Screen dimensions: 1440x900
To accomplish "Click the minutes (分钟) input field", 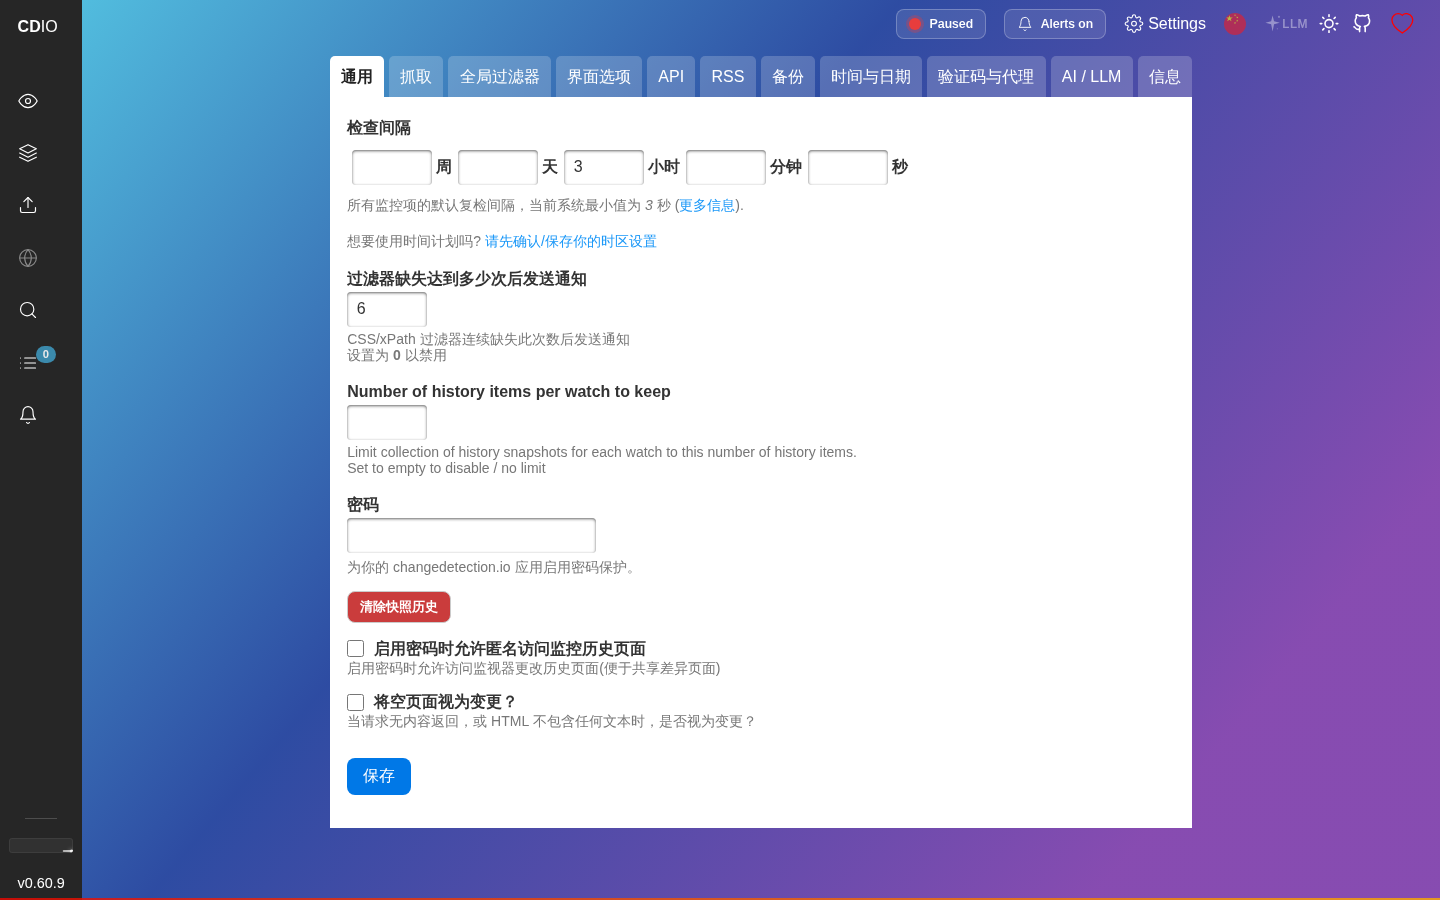I will point(726,167).
